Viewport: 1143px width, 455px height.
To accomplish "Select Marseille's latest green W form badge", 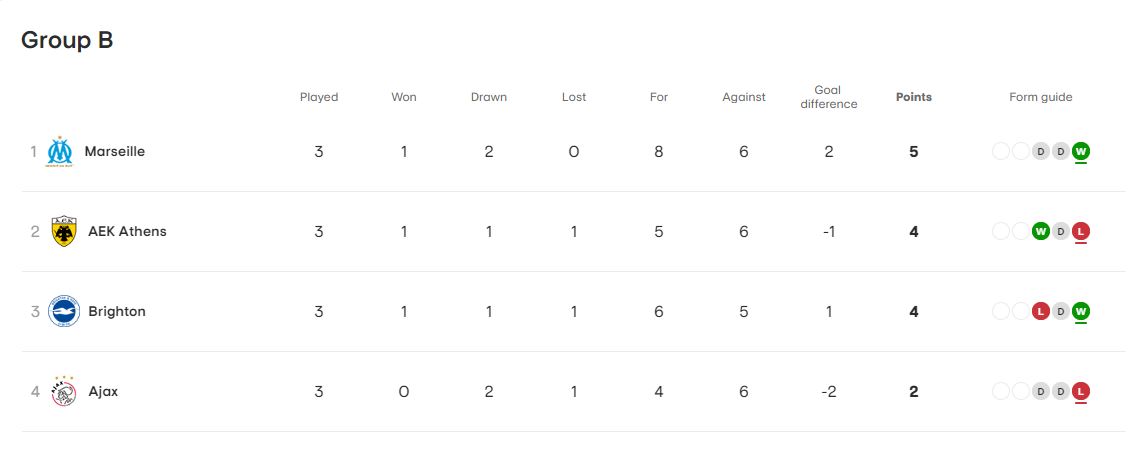I will coord(1080,152).
